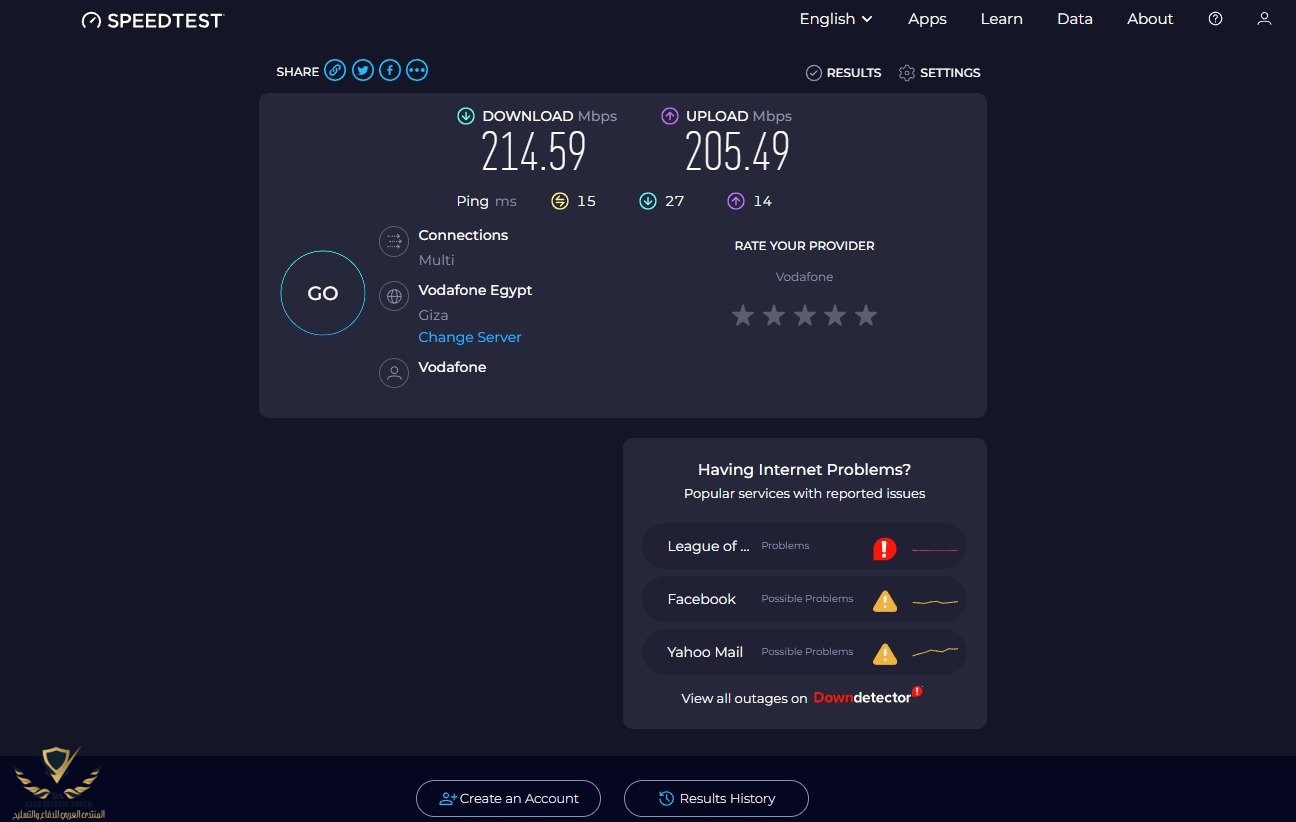
Task: Open the help question mark icon
Action: pos(1215,19)
